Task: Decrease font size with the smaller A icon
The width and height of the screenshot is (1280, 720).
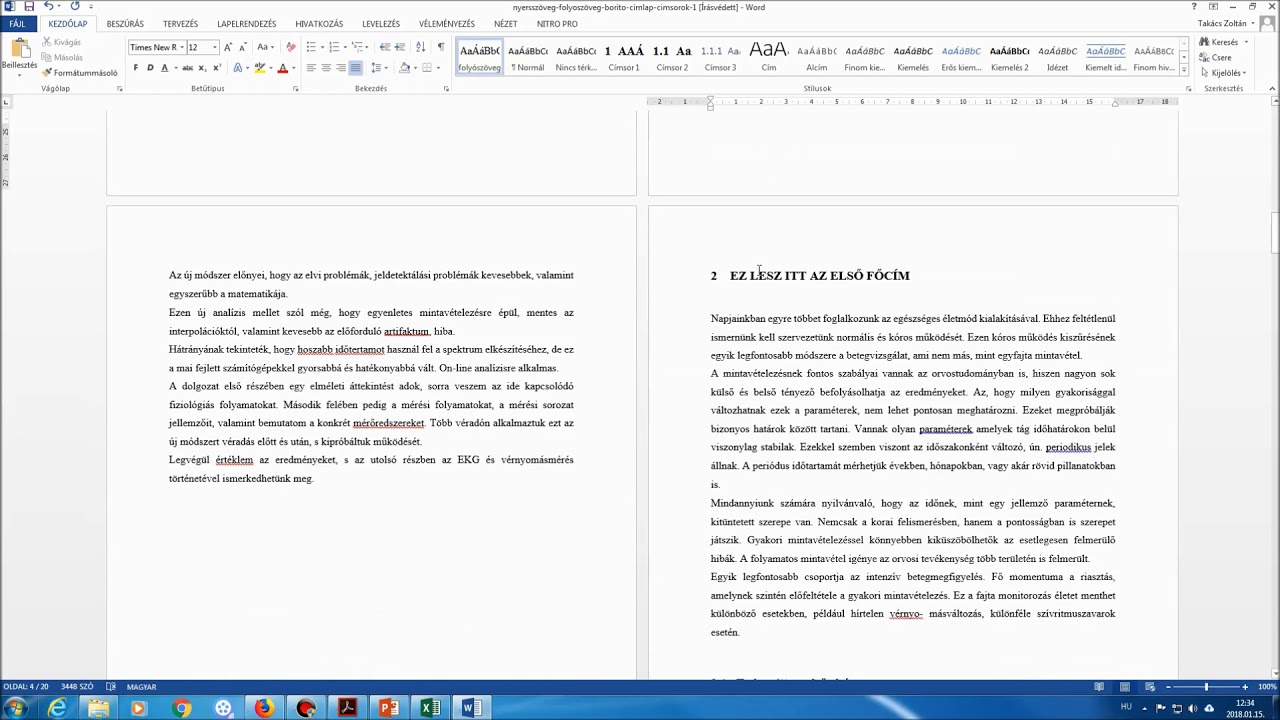Action: tap(242, 47)
